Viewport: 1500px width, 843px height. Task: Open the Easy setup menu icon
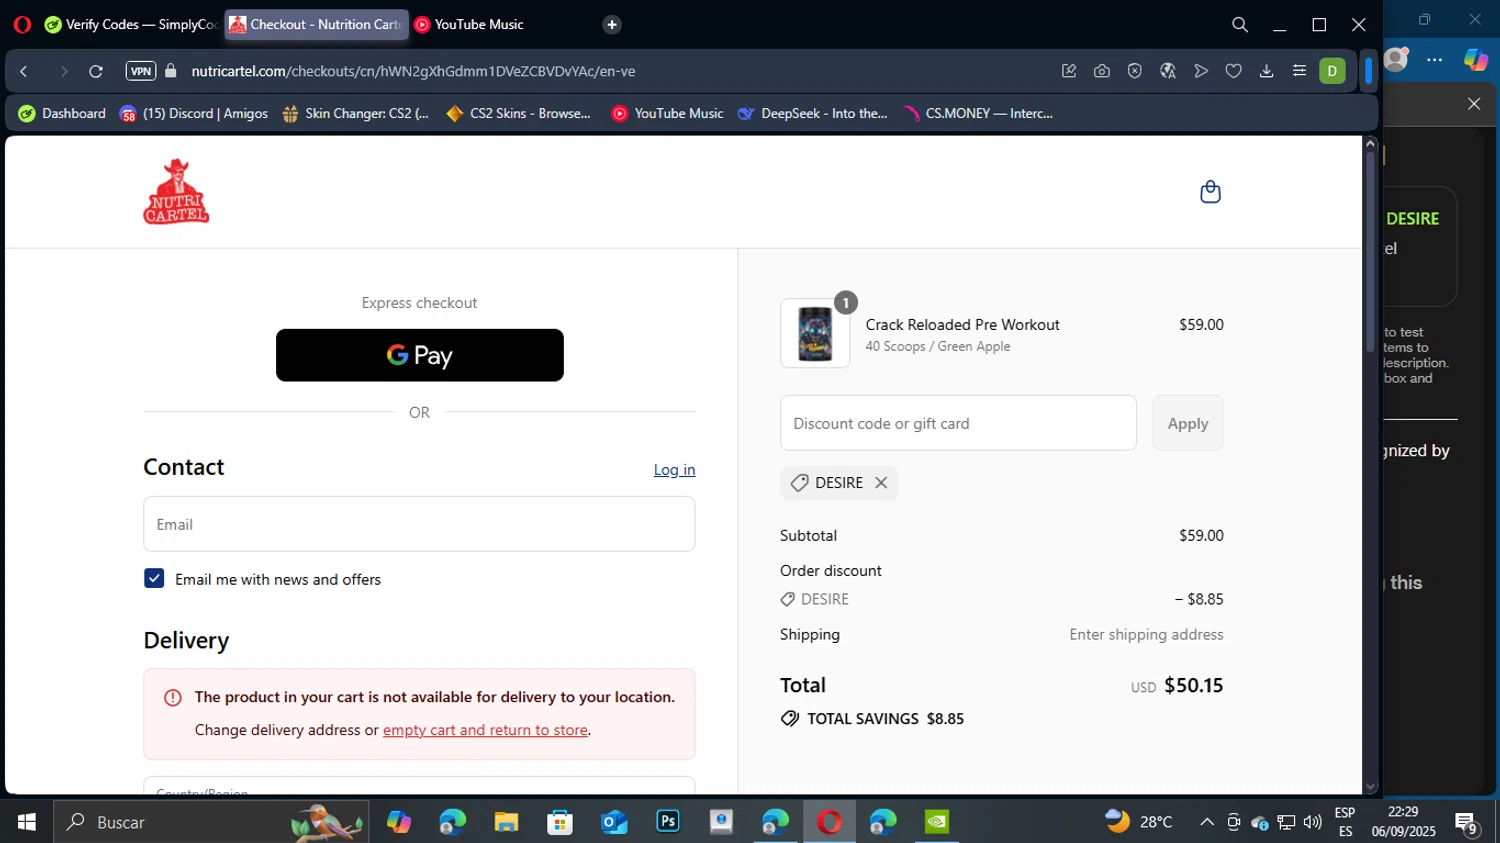(x=1300, y=71)
